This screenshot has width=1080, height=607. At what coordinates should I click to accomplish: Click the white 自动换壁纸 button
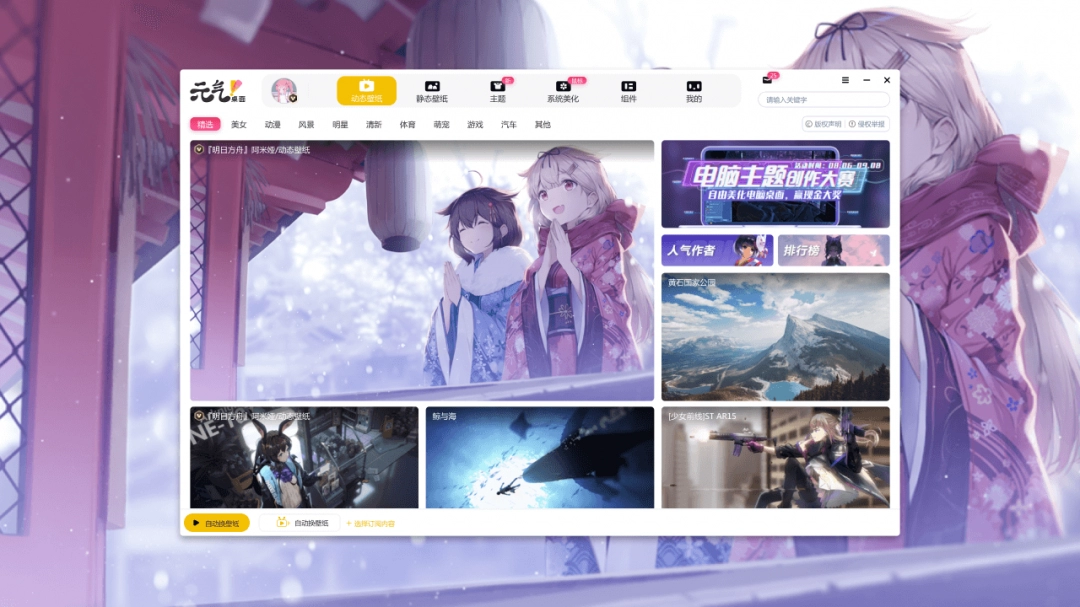coord(302,523)
